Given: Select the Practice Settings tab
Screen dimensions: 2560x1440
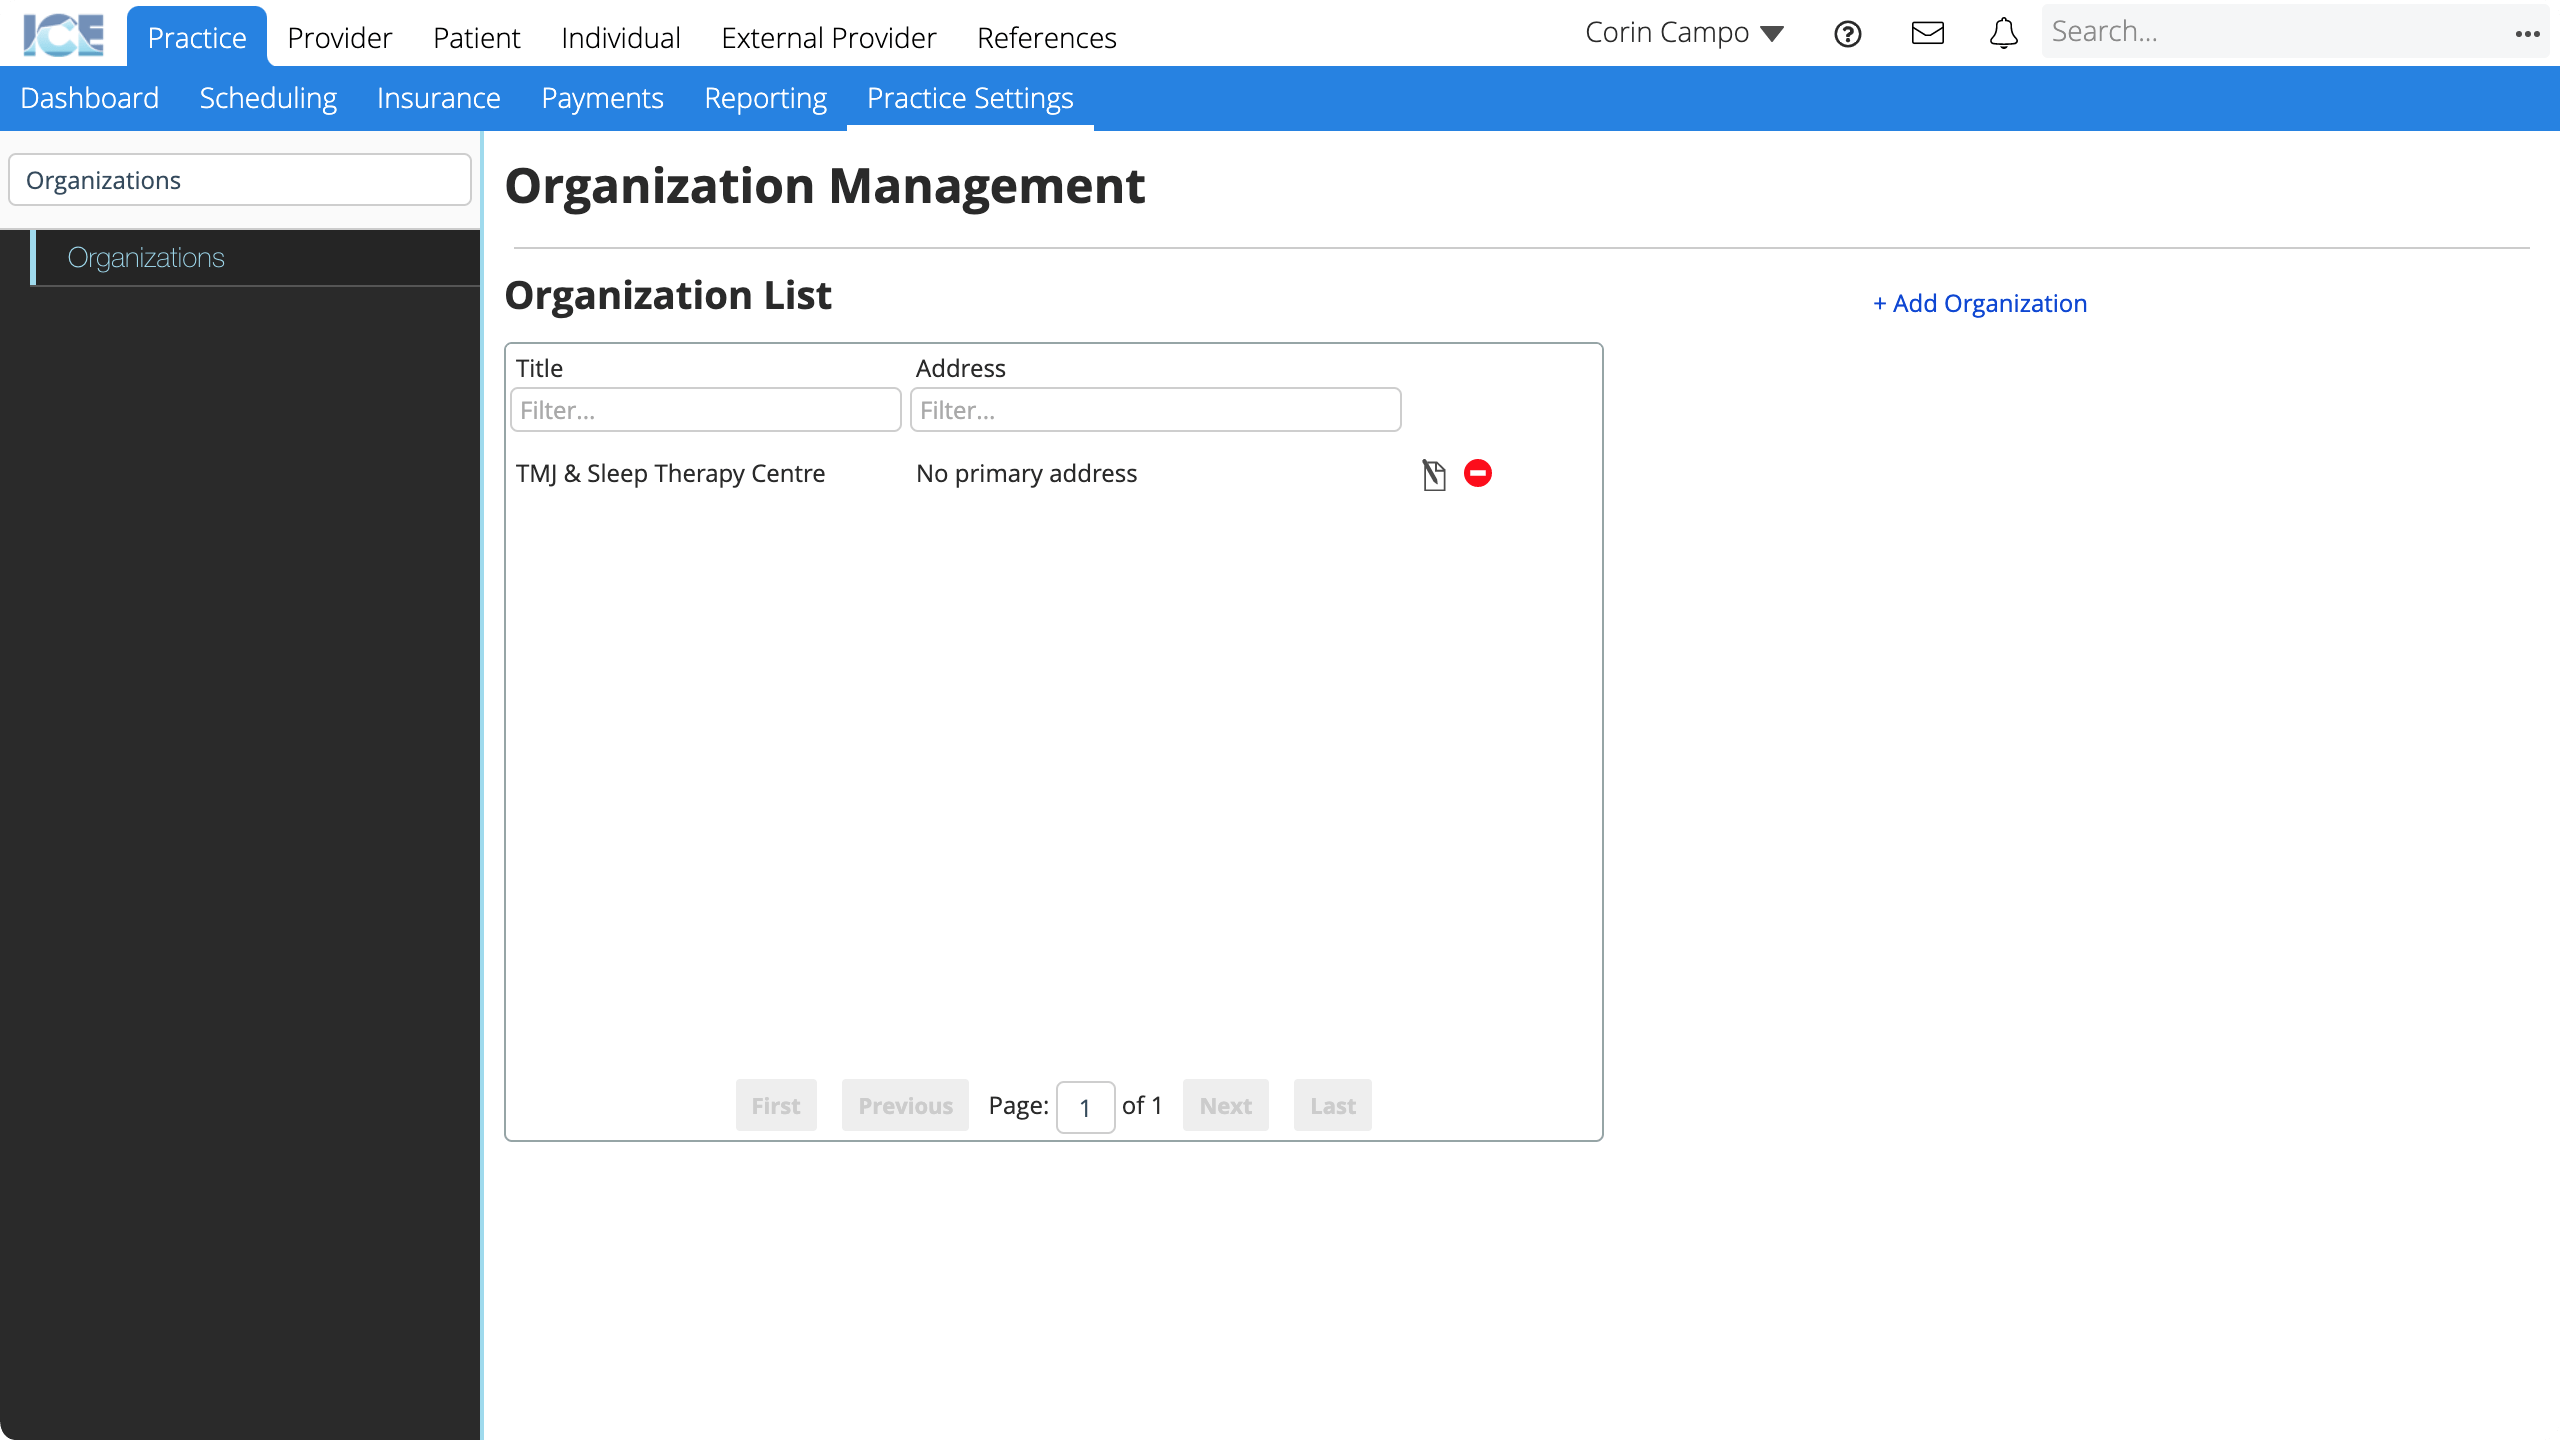Looking at the screenshot, I should coord(969,97).
